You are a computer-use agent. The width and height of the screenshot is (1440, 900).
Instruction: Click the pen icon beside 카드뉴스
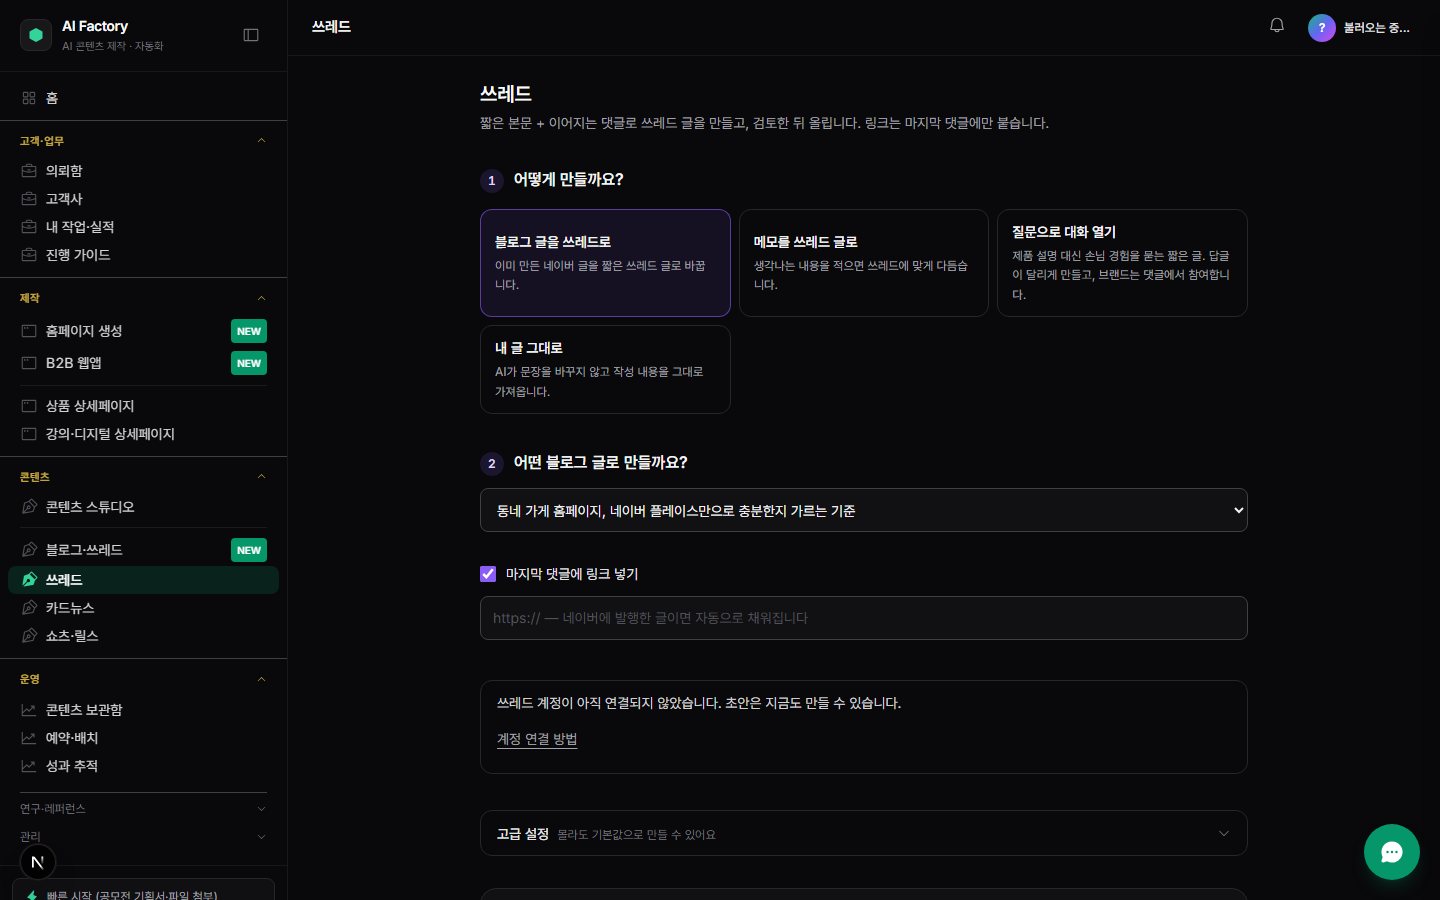tap(29, 608)
